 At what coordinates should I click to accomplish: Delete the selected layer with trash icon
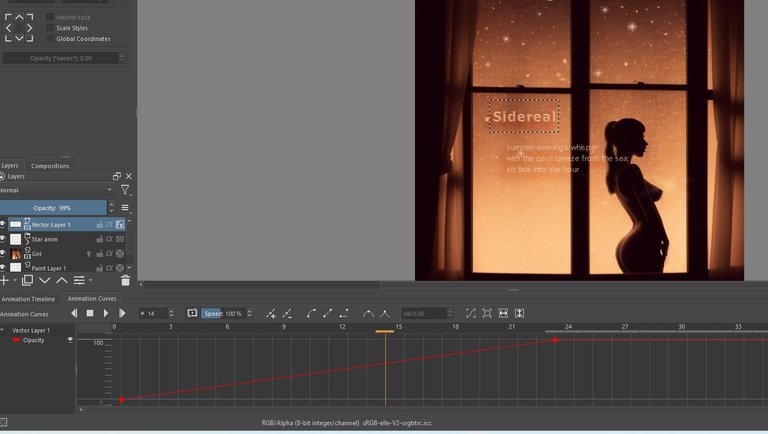point(125,280)
